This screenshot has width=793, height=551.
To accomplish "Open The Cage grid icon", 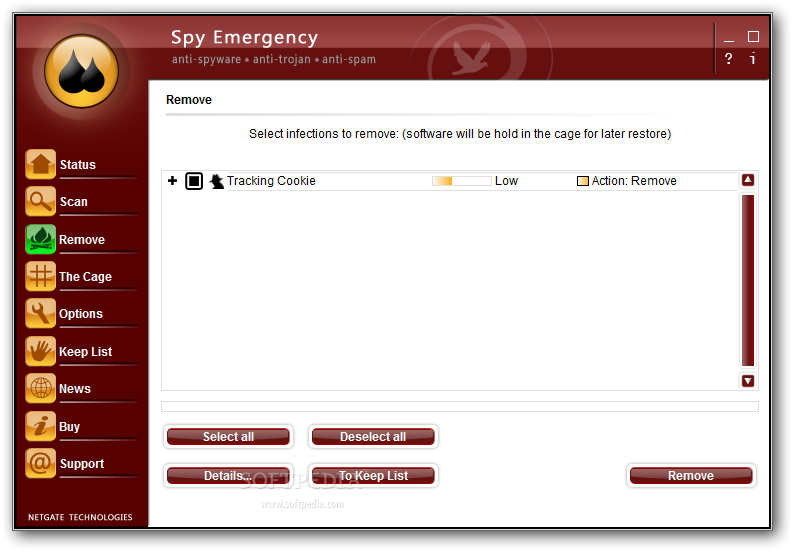I will point(40,276).
